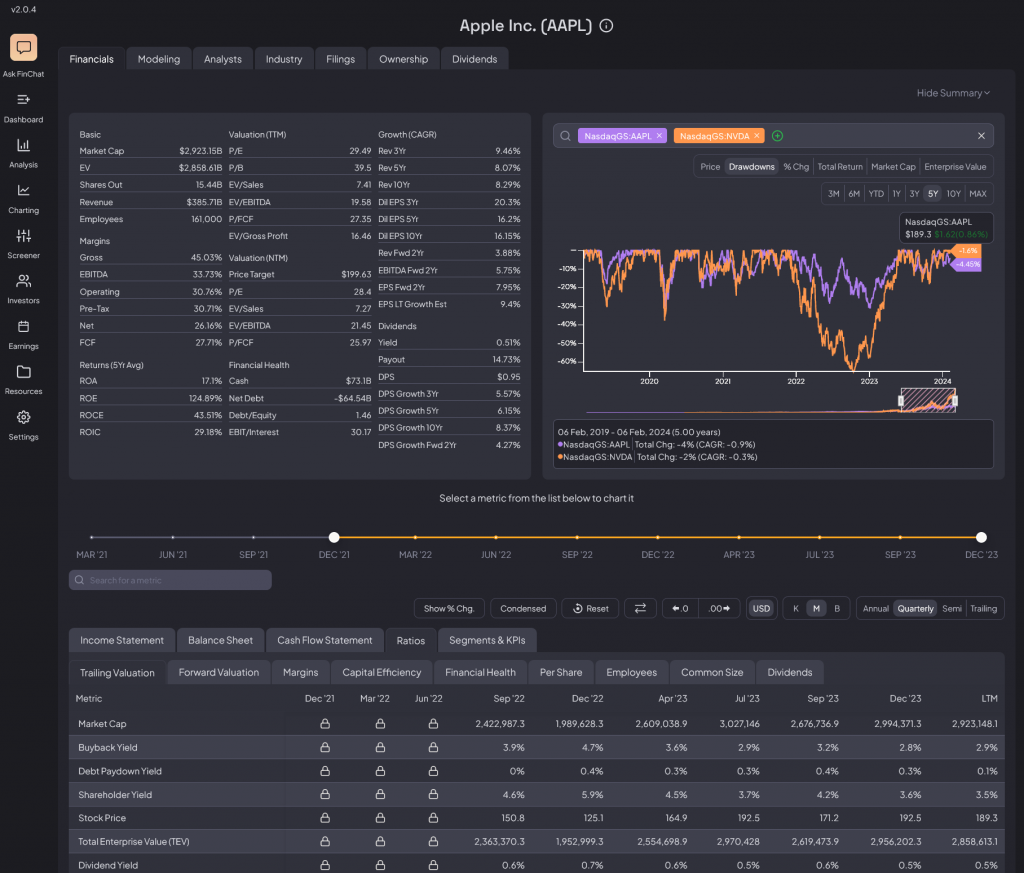Remove the NasdaqGS:NVDA ticker chip

(757, 136)
